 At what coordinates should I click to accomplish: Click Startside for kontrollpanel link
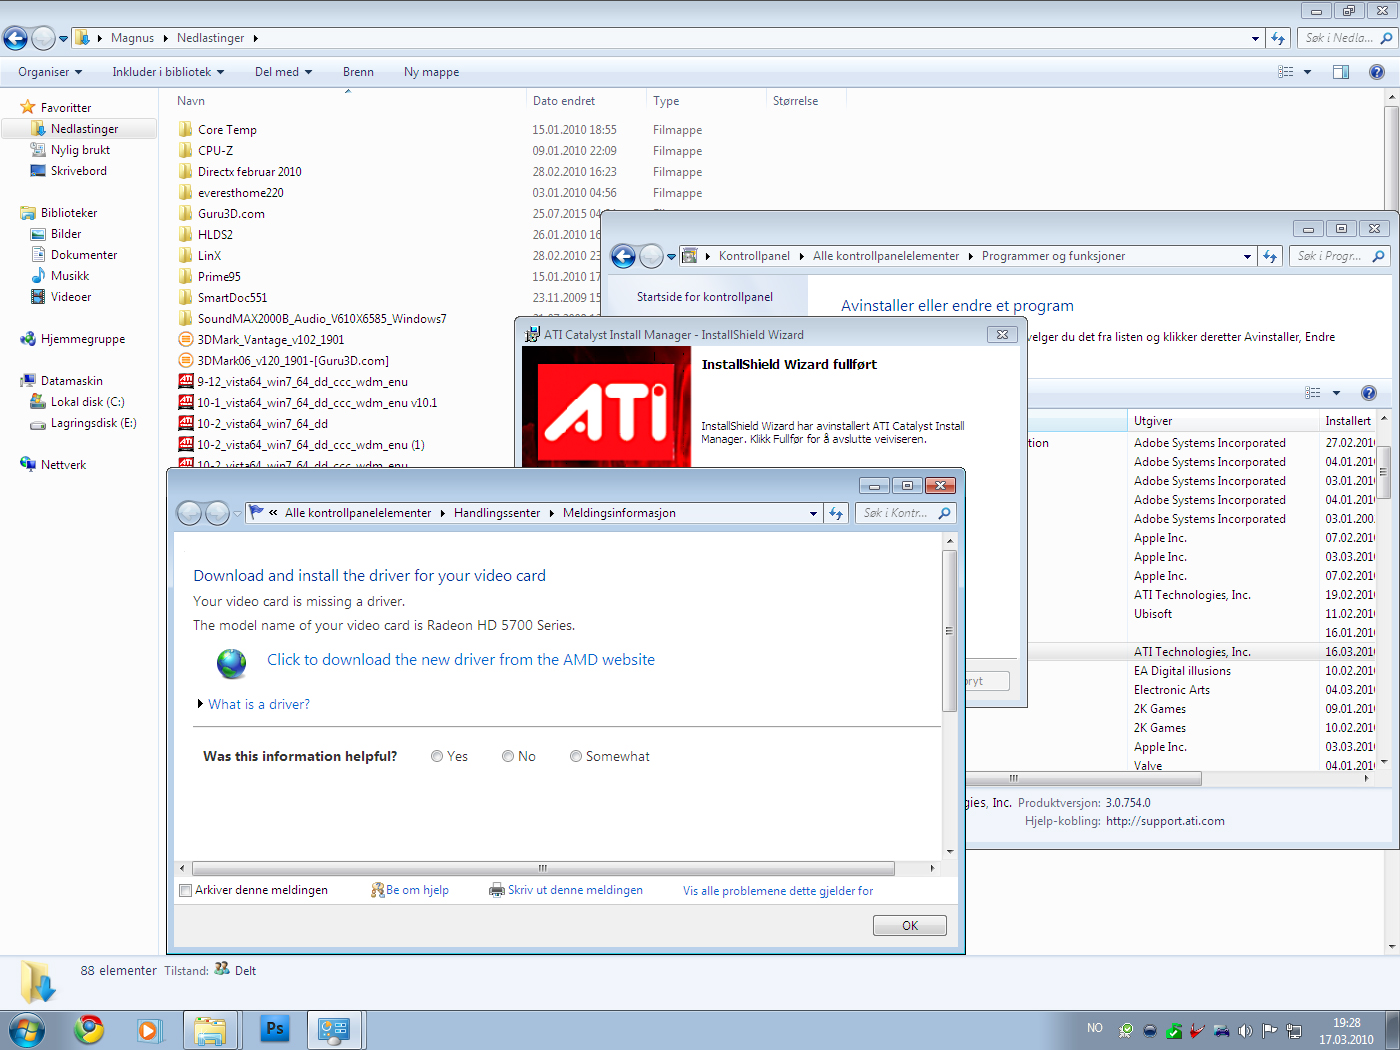[705, 297]
